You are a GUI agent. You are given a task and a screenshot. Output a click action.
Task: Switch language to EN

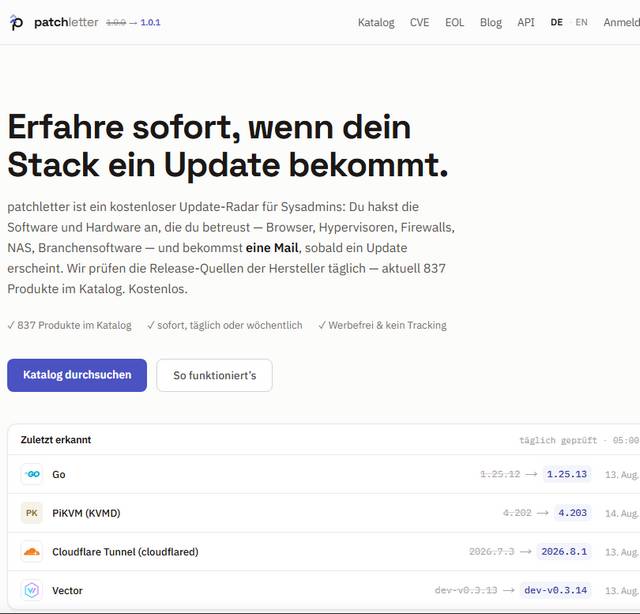coord(581,22)
